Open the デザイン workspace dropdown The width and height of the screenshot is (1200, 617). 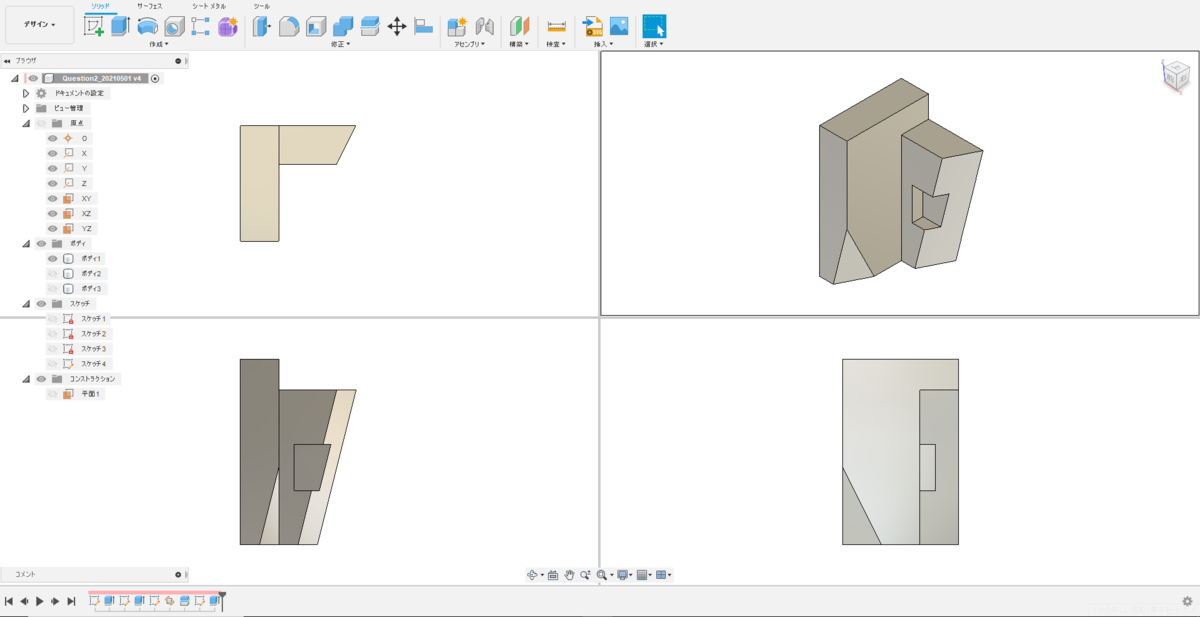click(x=40, y=25)
